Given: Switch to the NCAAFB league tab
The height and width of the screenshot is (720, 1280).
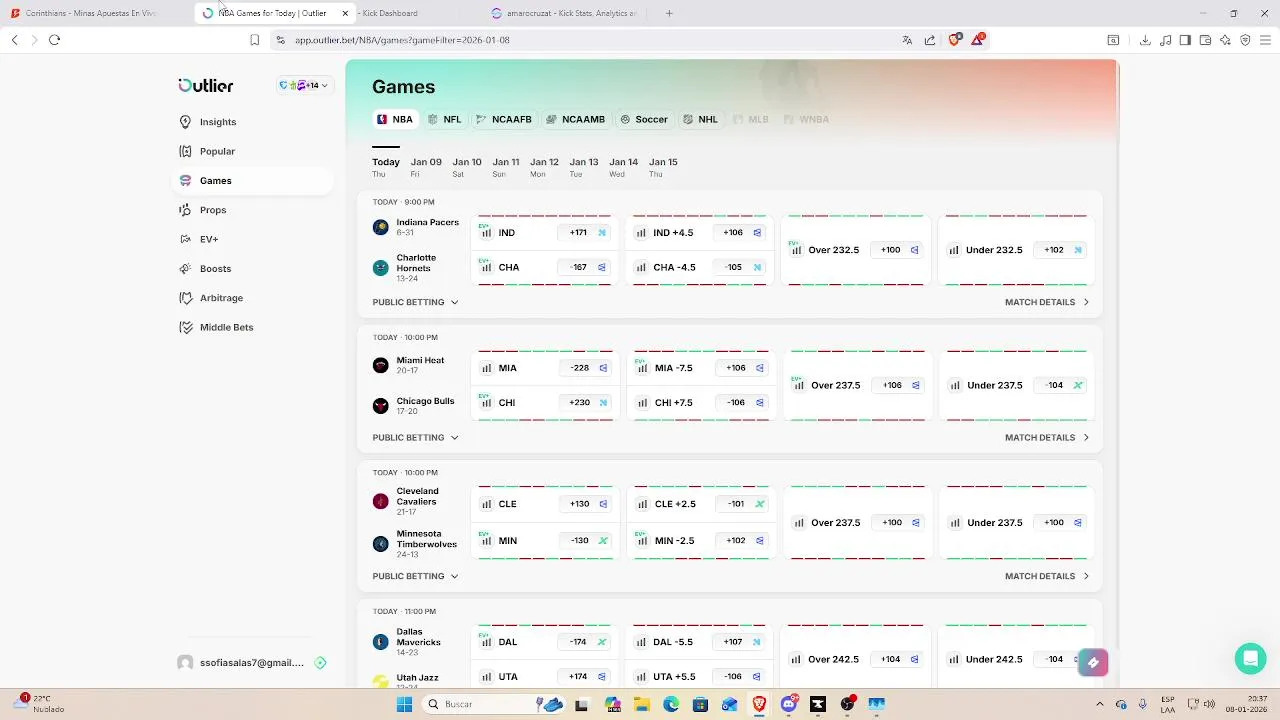Looking at the screenshot, I should (x=504, y=119).
